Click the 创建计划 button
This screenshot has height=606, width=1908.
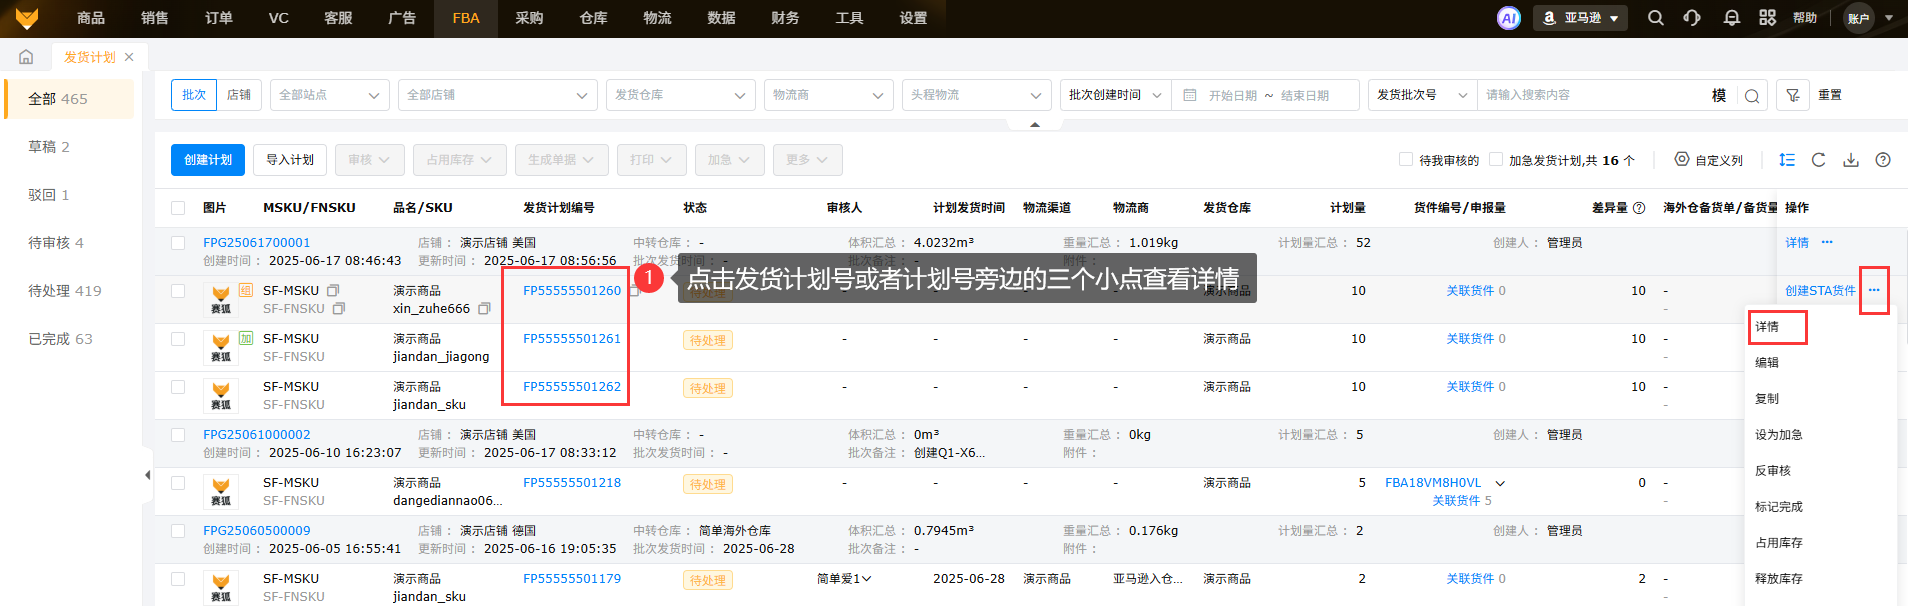(208, 160)
